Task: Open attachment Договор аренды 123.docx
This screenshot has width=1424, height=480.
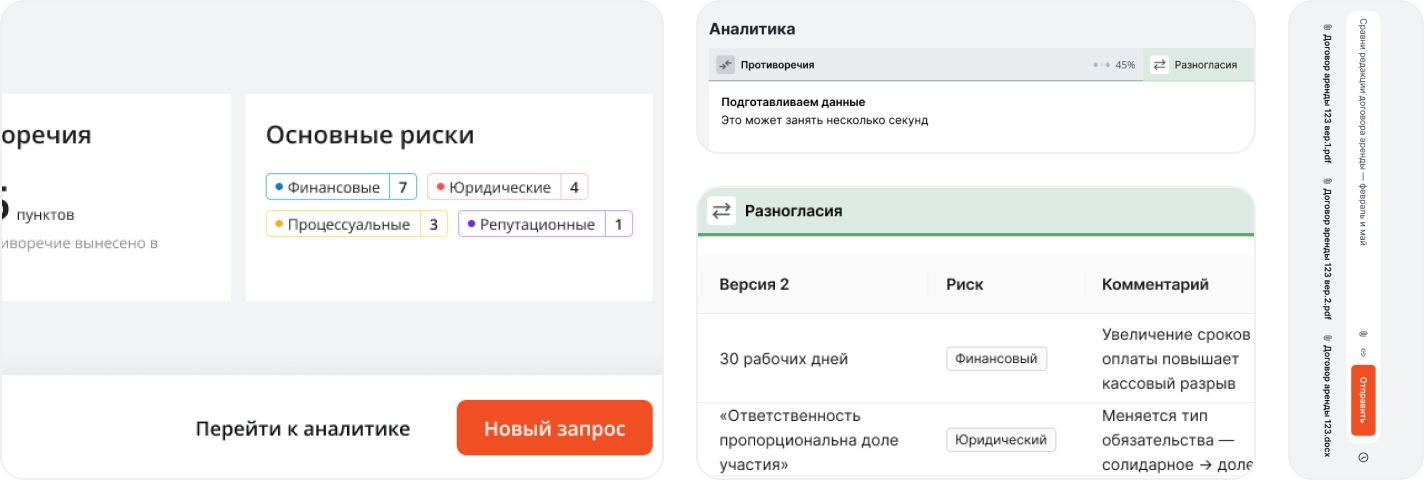Action: point(1328,395)
